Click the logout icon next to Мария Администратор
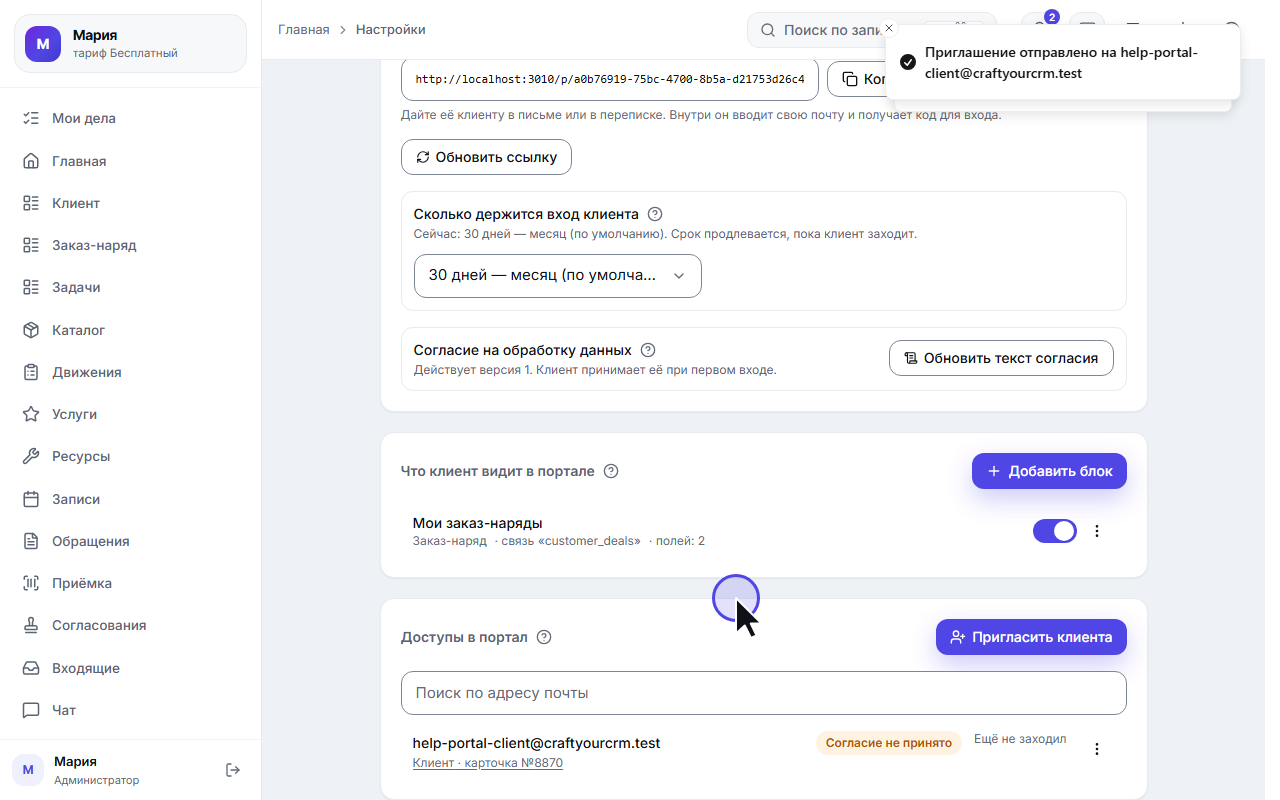Viewport: 1280px width, 800px height. tap(233, 770)
